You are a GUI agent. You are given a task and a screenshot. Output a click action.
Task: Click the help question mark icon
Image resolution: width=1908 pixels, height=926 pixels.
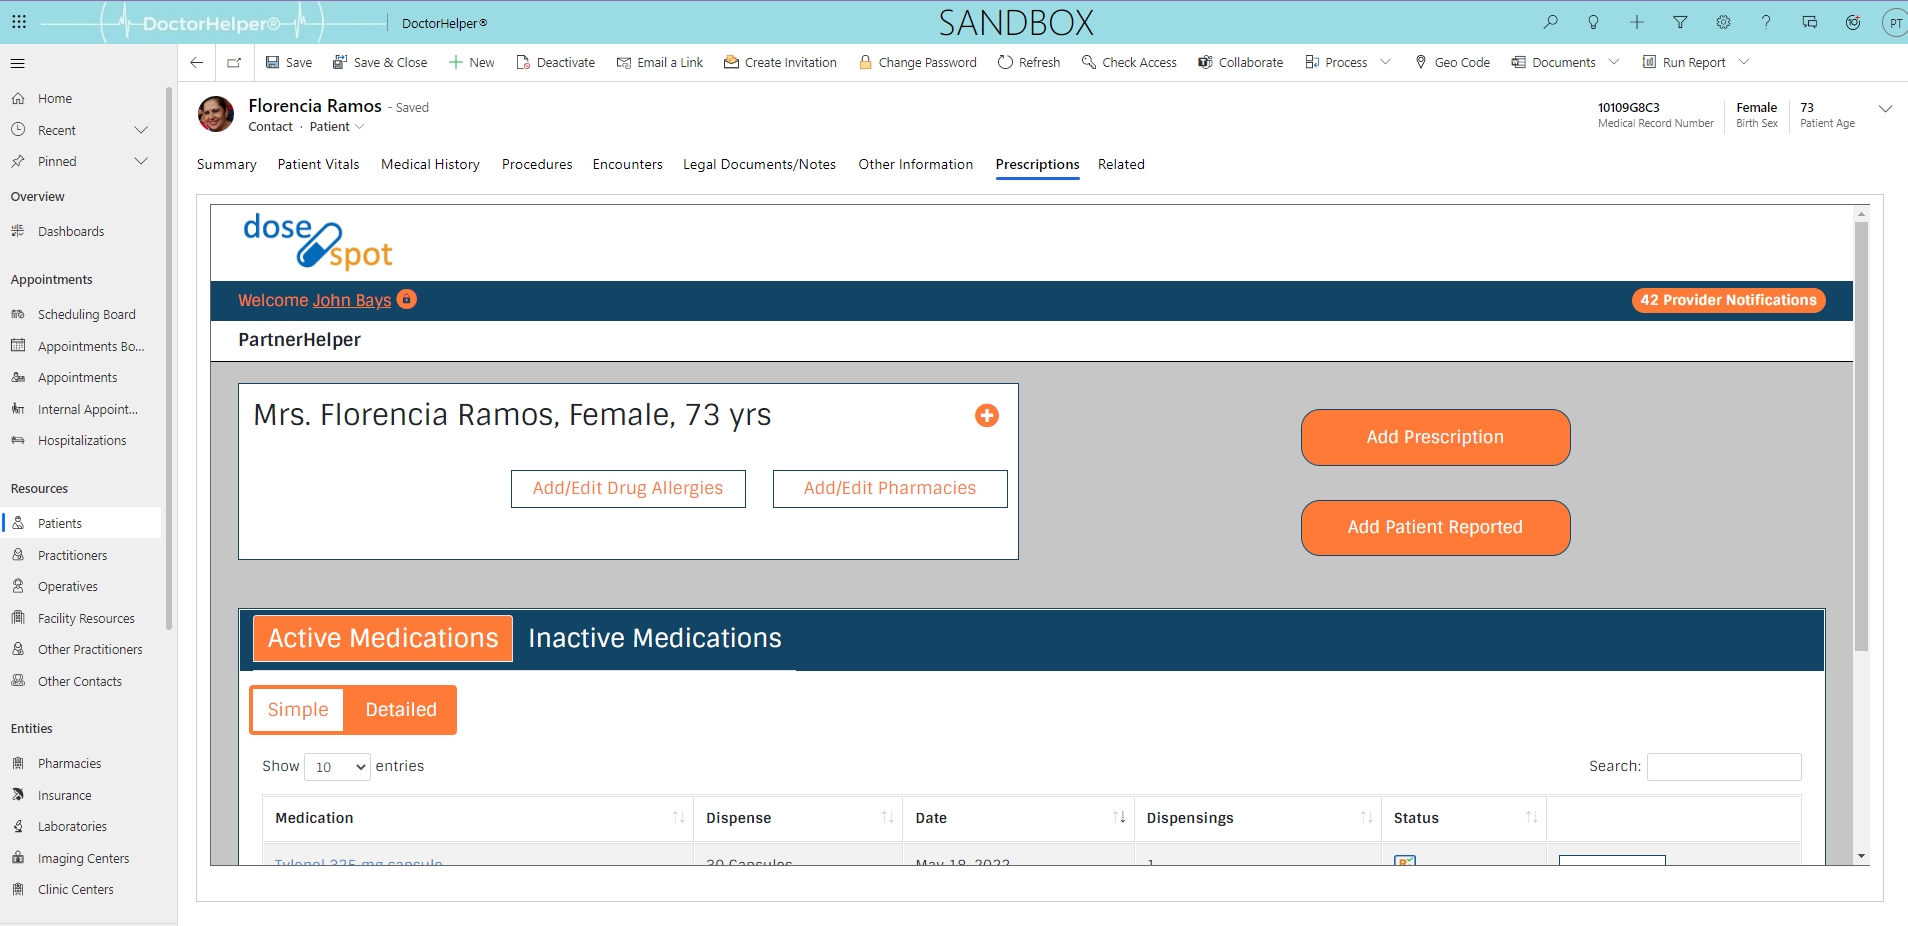click(1766, 22)
